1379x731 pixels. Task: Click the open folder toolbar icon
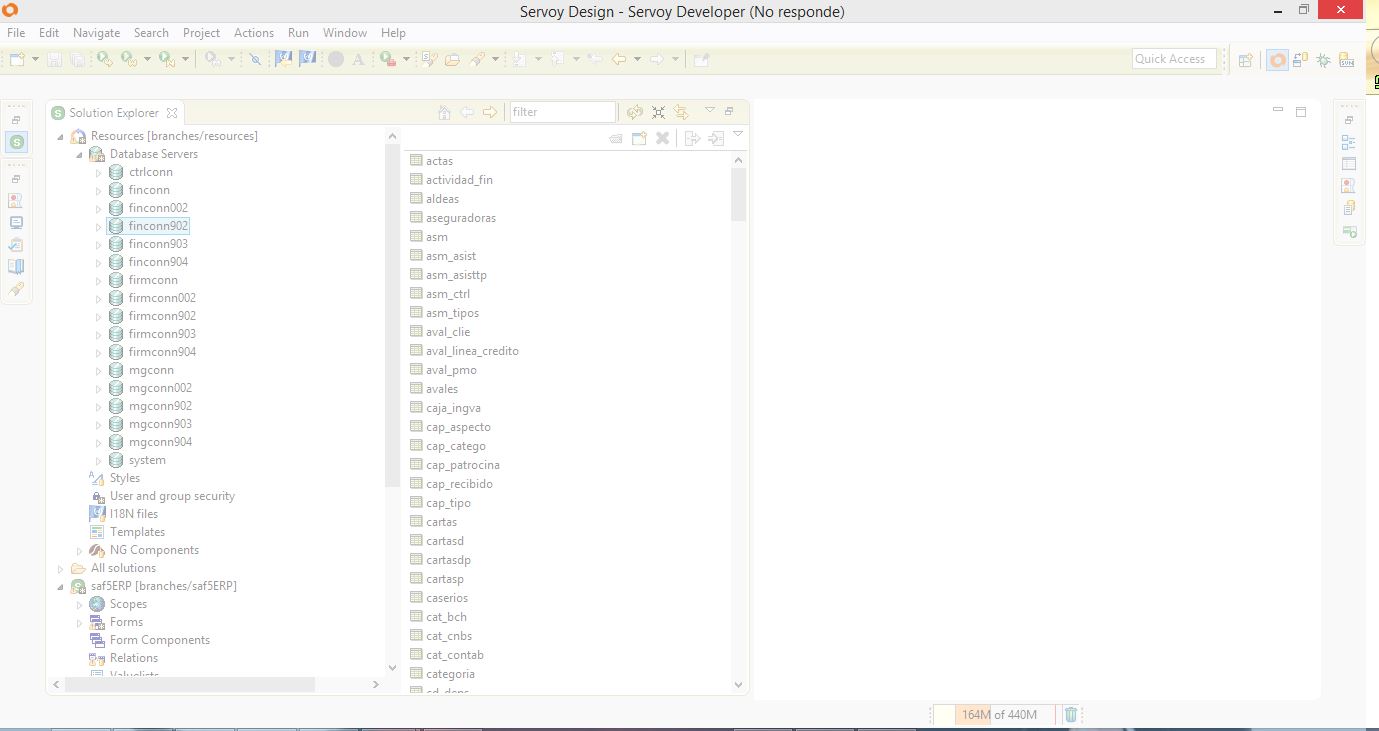click(452, 59)
